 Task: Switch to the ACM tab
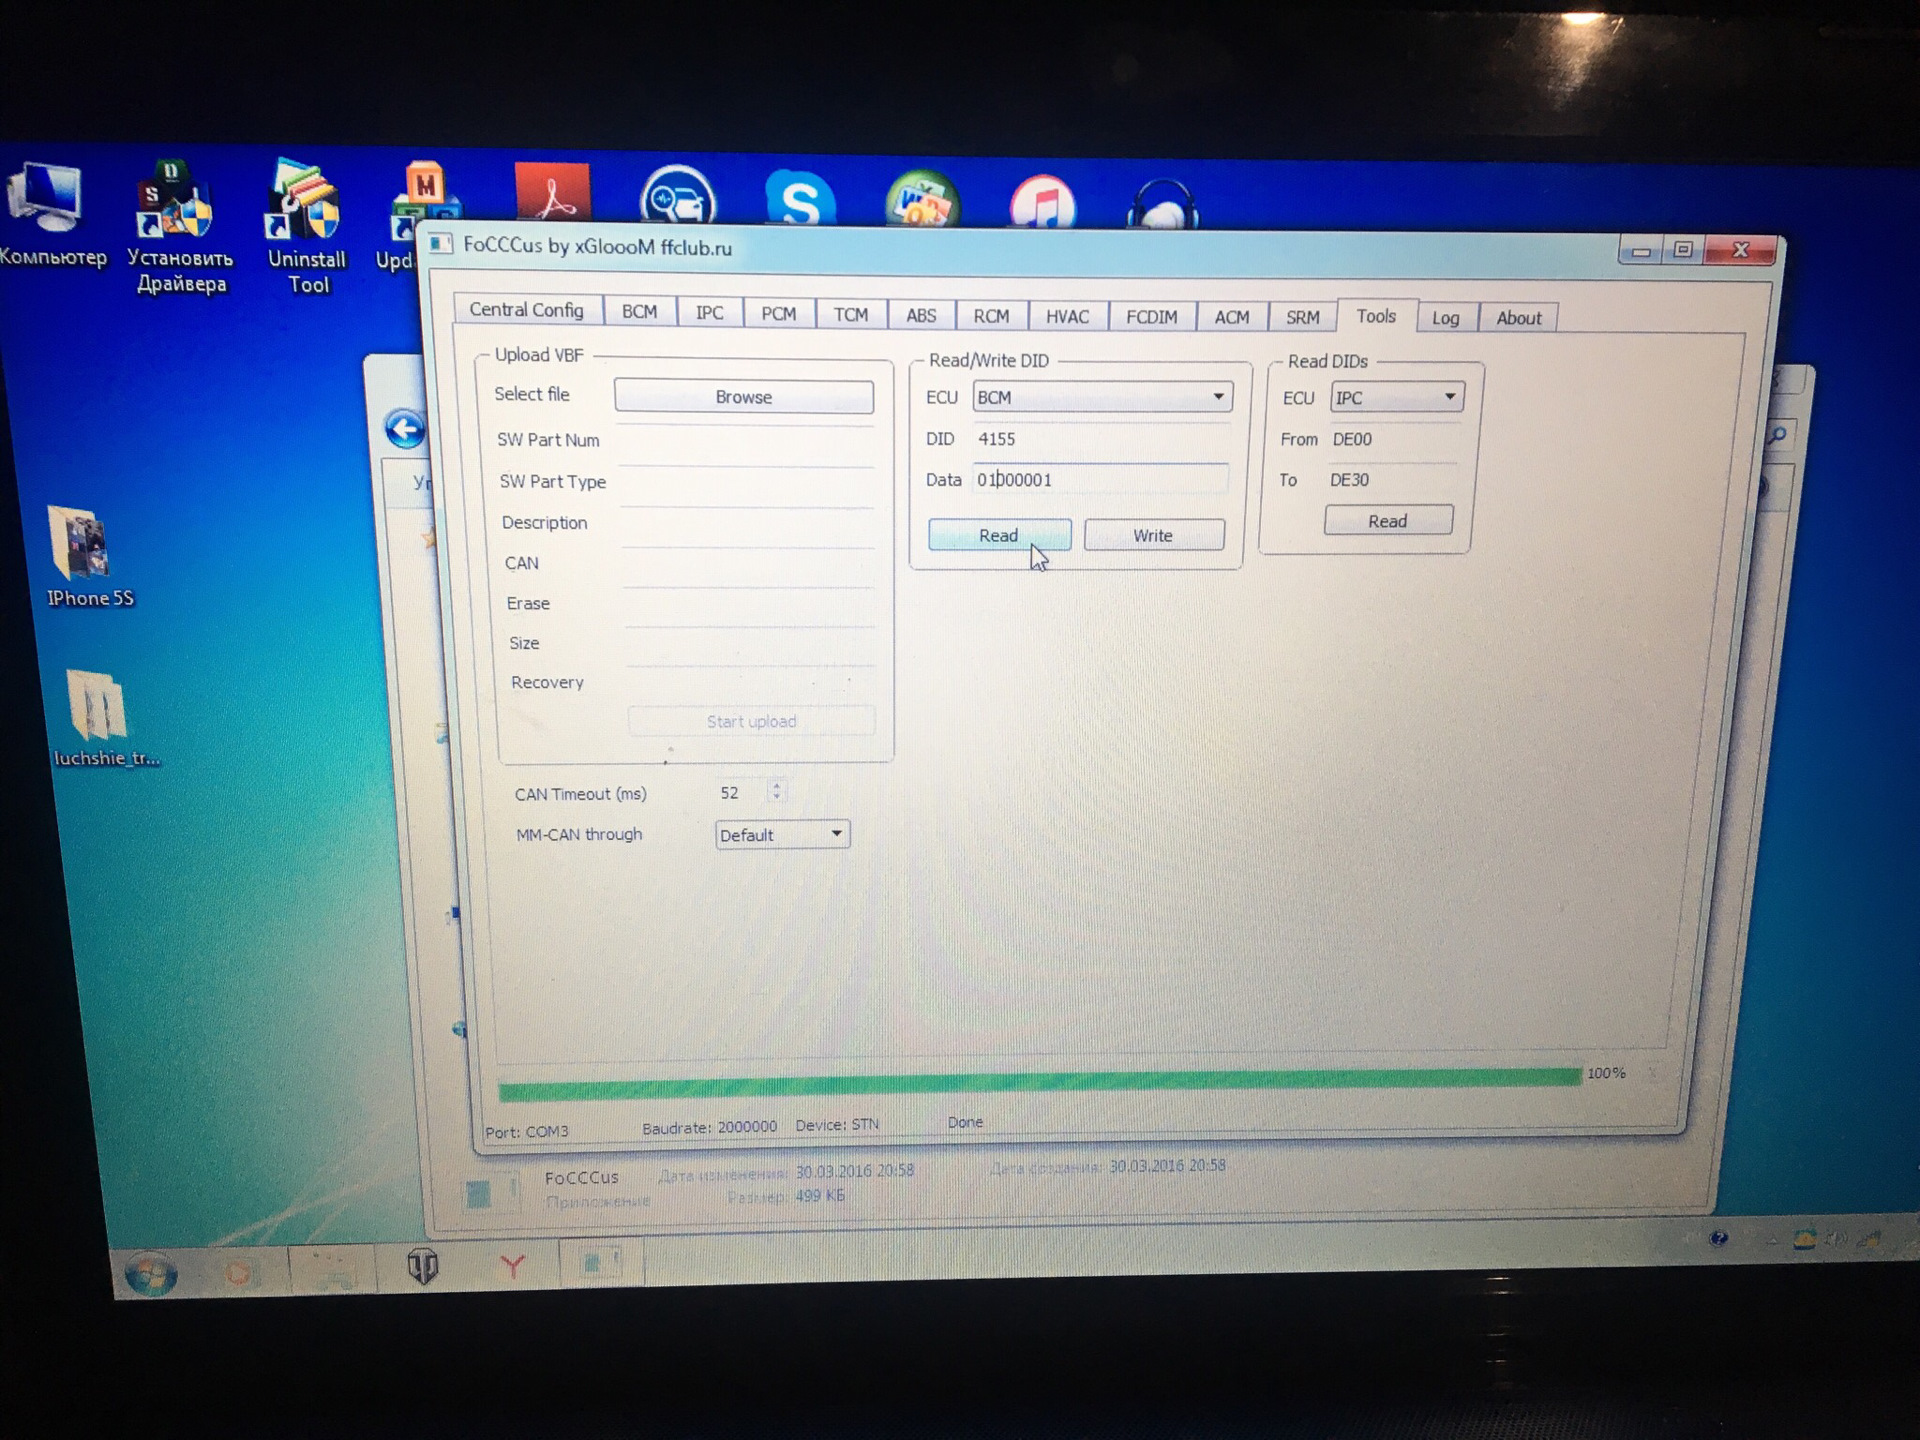(x=1232, y=317)
